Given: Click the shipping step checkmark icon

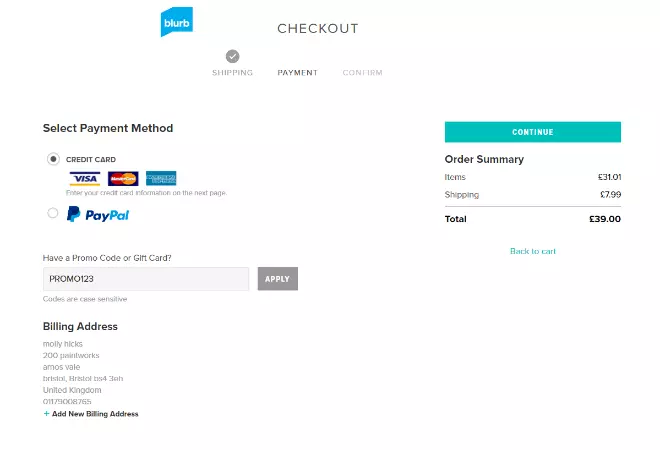Looking at the screenshot, I should 232,57.
